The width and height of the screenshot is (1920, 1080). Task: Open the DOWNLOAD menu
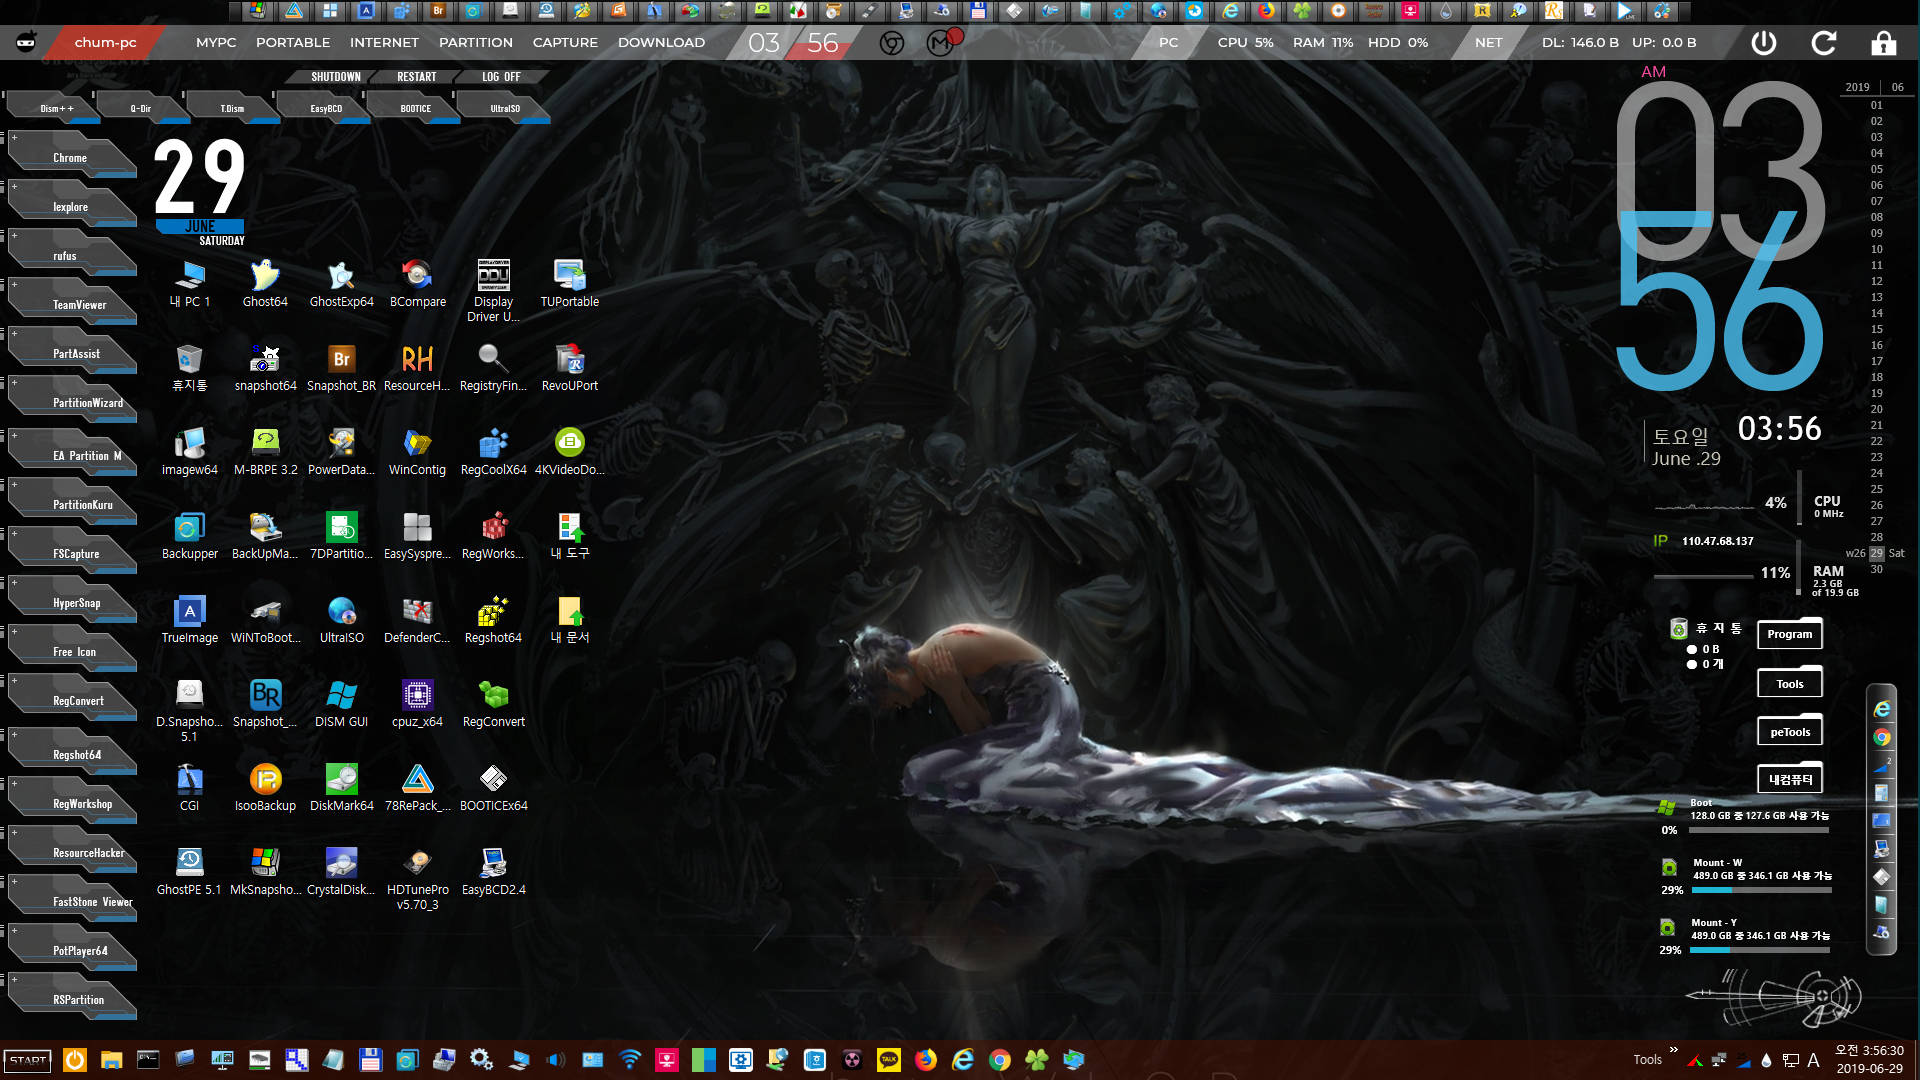[661, 42]
